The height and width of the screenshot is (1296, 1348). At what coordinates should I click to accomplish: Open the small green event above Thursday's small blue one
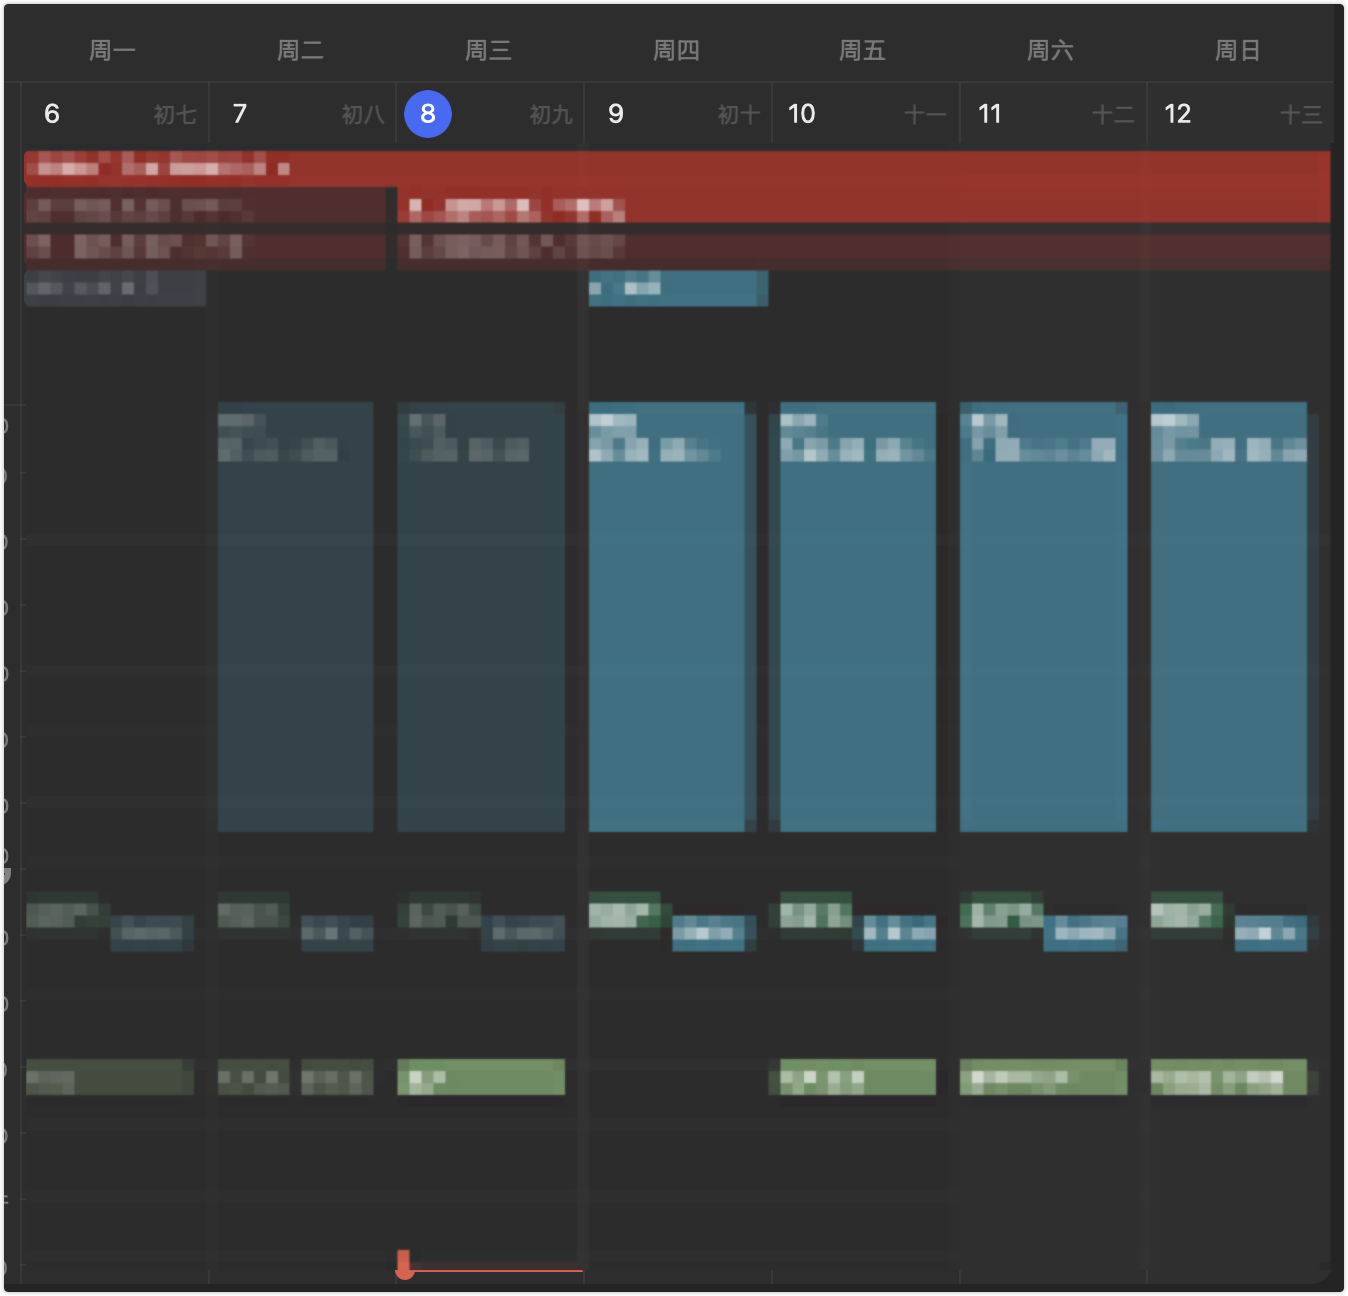[624, 908]
